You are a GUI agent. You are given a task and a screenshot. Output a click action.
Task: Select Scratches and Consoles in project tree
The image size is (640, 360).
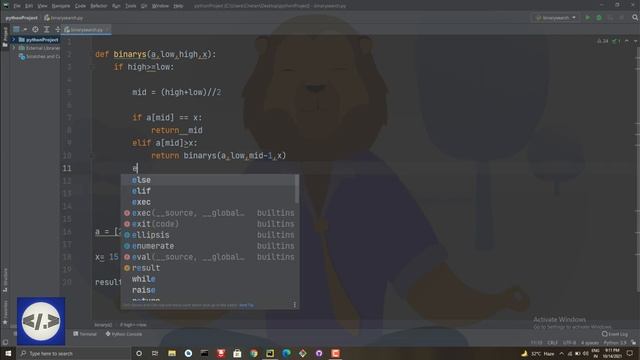40,56
